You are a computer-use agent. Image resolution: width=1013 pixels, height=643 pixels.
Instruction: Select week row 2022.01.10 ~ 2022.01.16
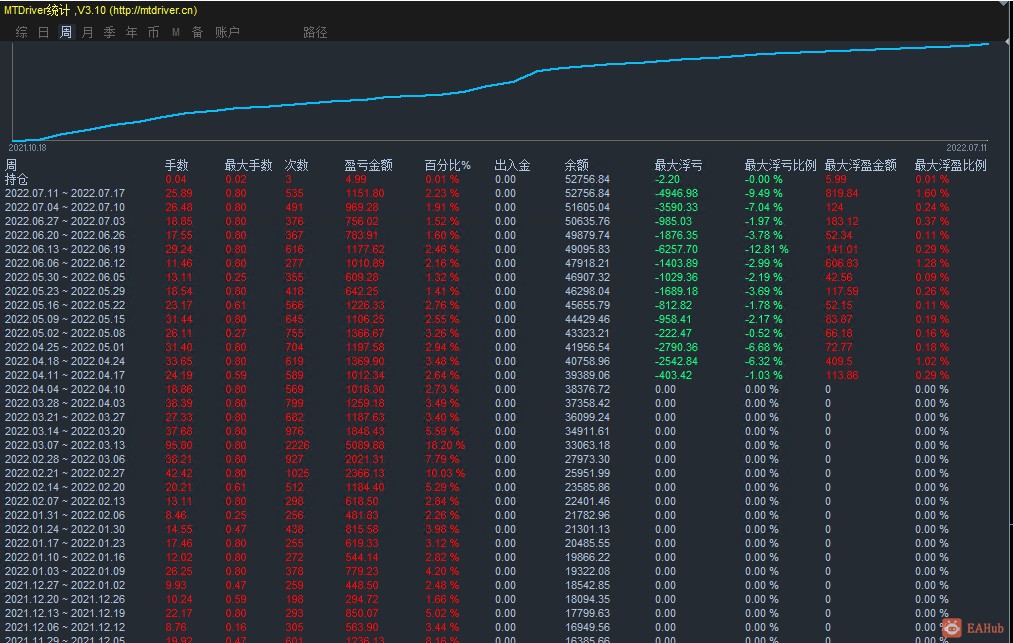(x=65, y=557)
